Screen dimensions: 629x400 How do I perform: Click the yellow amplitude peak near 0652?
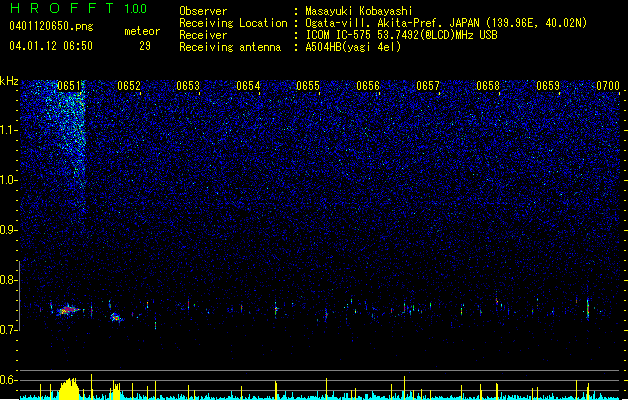coord(116,391)
